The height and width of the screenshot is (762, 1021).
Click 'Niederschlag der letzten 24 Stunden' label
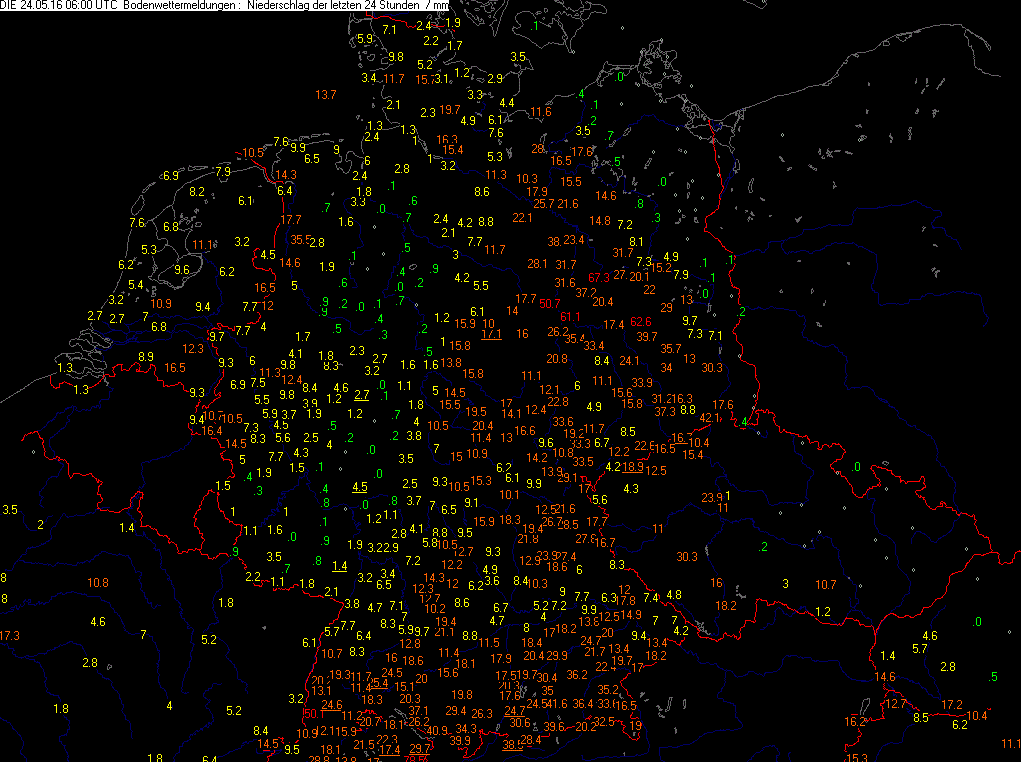pyautogui.click(x=332, y=6)
